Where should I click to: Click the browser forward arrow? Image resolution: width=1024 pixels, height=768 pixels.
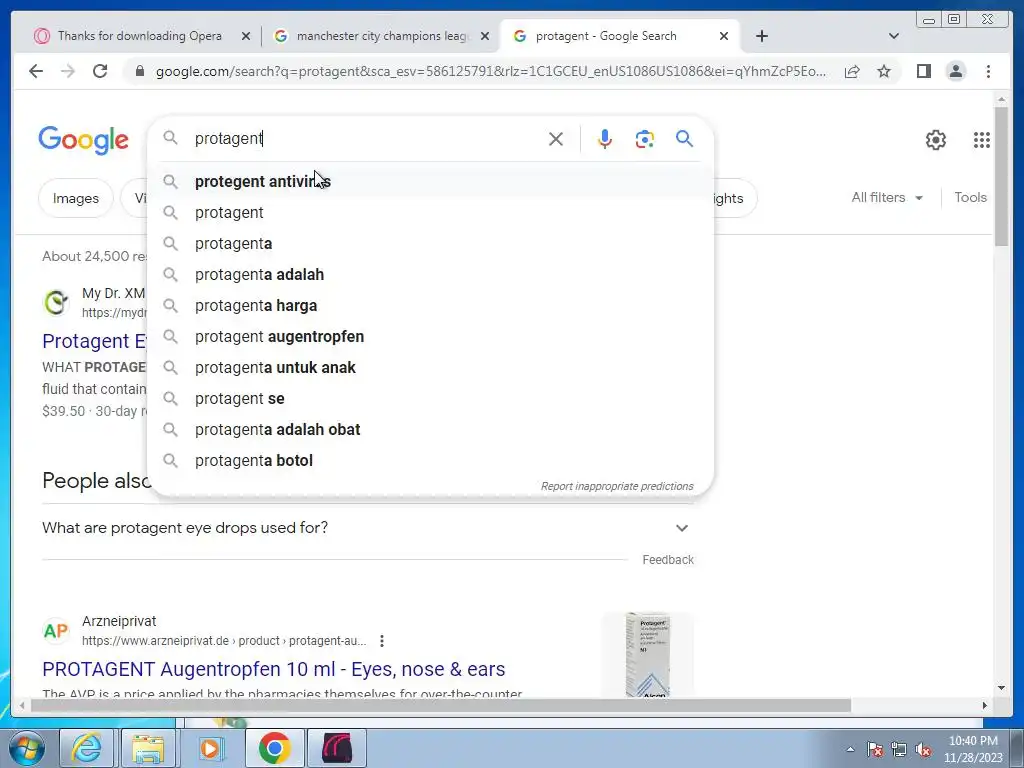68,71
